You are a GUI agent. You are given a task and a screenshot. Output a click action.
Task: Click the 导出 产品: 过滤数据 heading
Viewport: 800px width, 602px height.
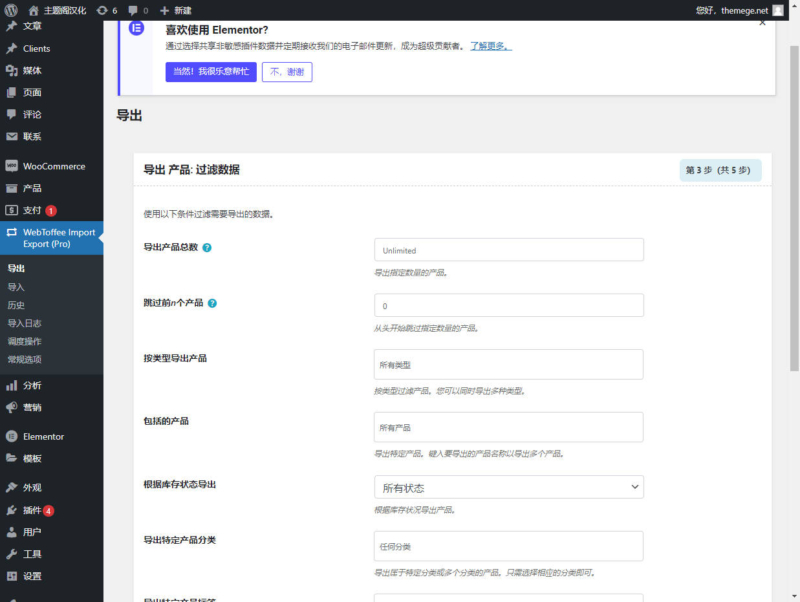(191, 170)
